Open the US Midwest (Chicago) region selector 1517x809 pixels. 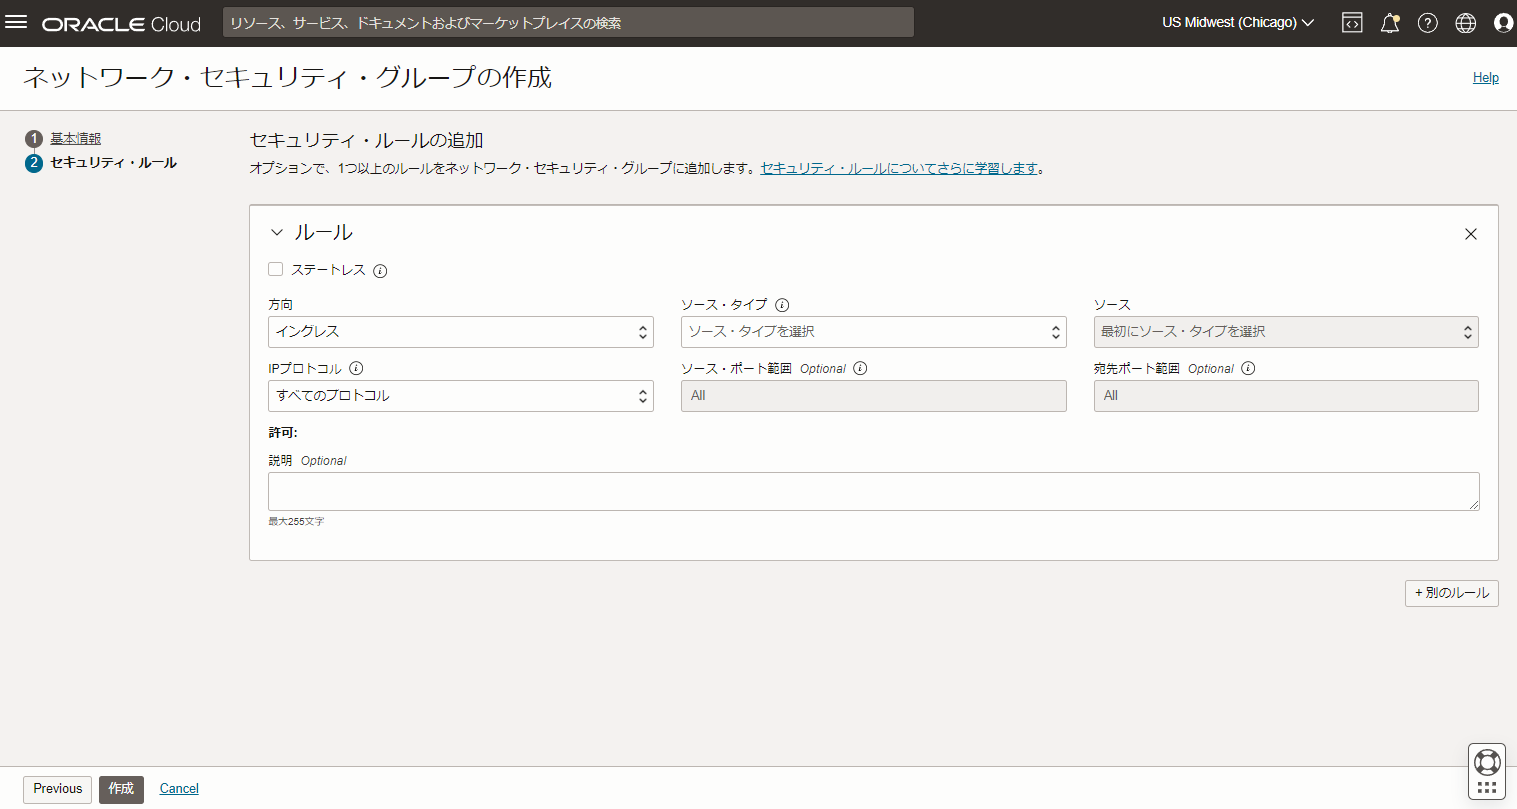click(1238, 22)
